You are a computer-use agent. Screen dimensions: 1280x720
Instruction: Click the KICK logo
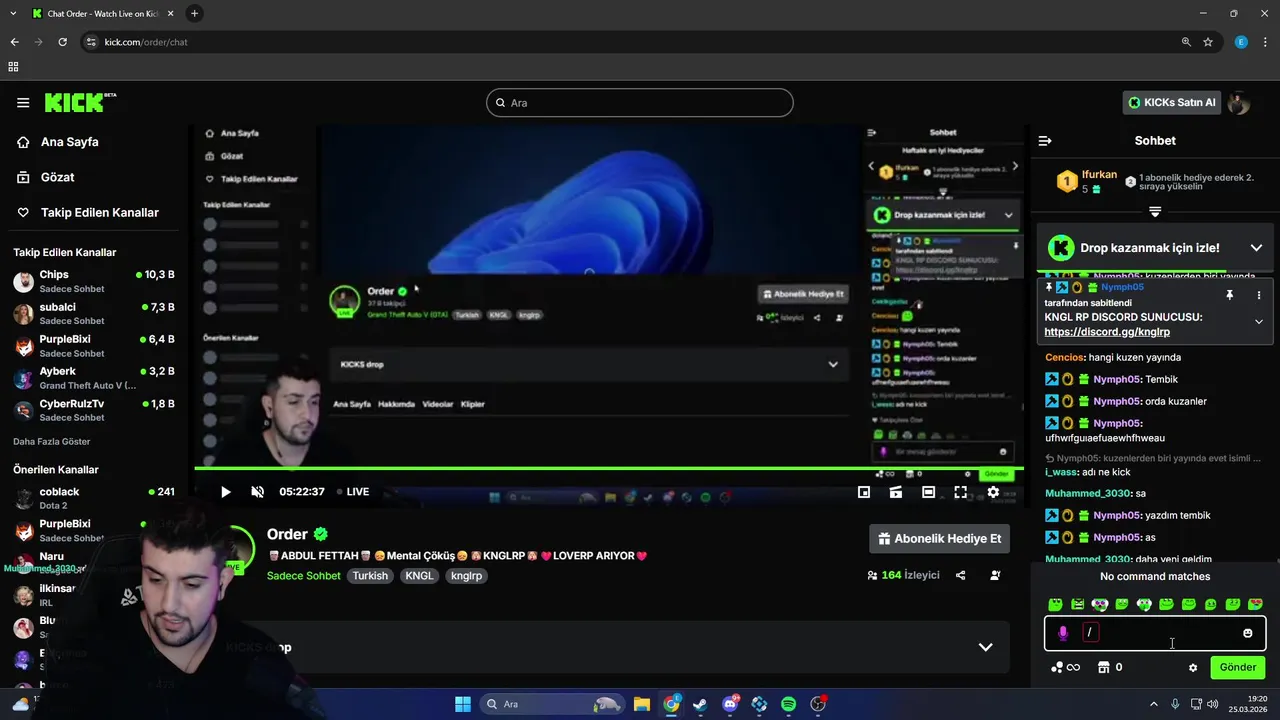click(80, 102)
